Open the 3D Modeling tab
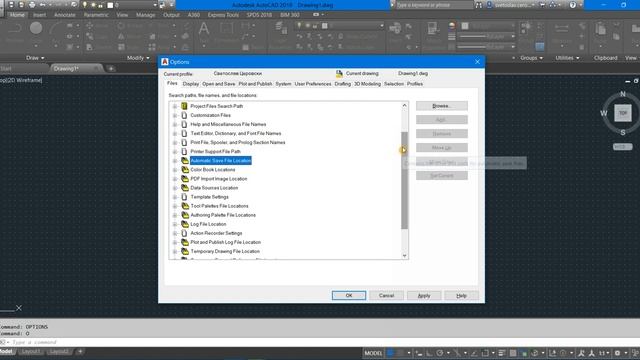This screenshot has height=360, width=640. pos(367,84)
